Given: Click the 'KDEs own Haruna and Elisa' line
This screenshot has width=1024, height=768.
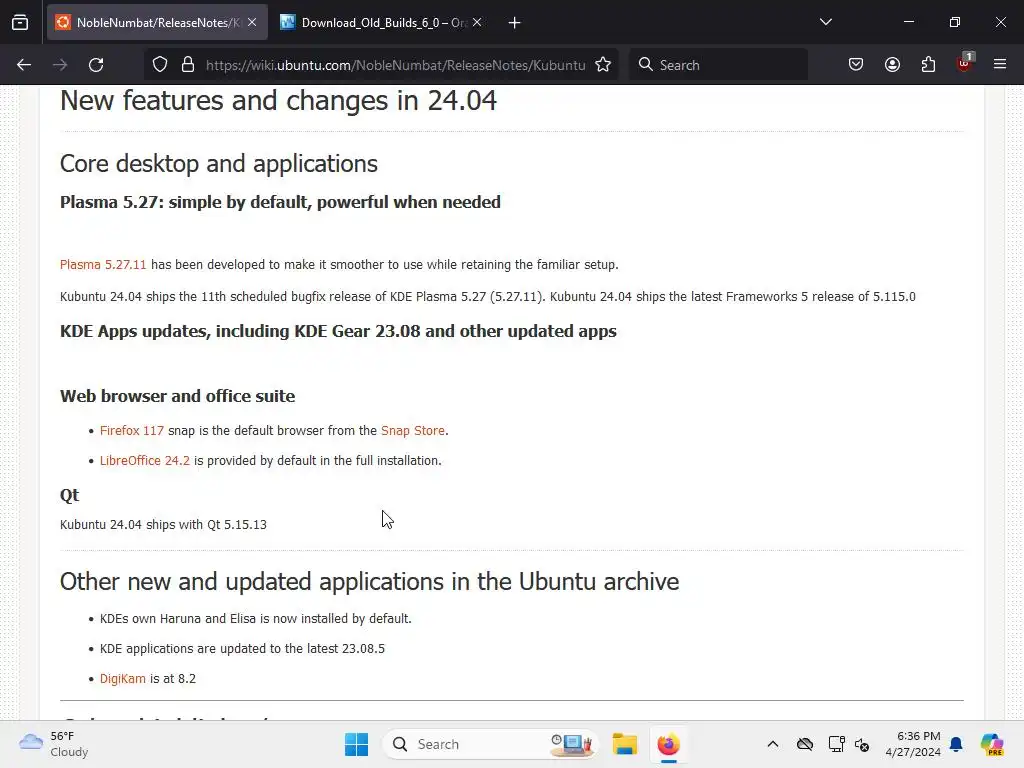Looking at the screenshot, I should 256,618.
